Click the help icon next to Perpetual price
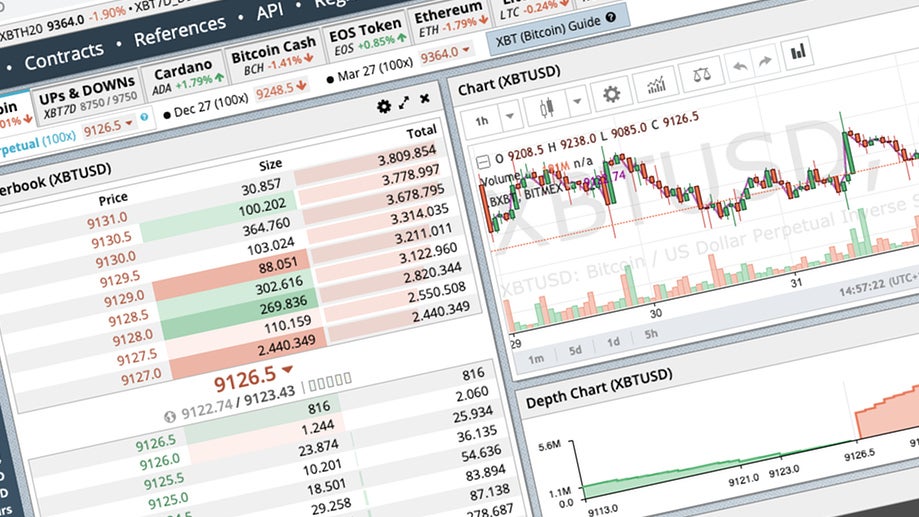This screenshot has height=517, width=919. (x=143, y=117)
